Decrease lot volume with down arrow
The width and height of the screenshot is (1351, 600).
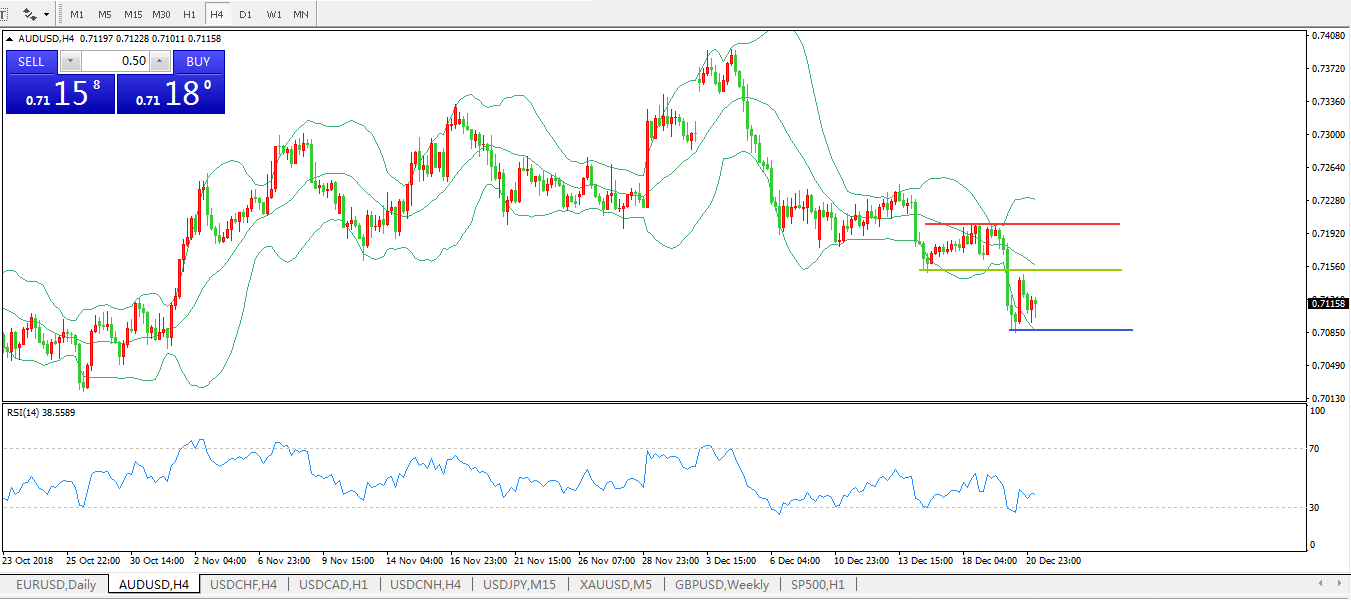[70, 61]
